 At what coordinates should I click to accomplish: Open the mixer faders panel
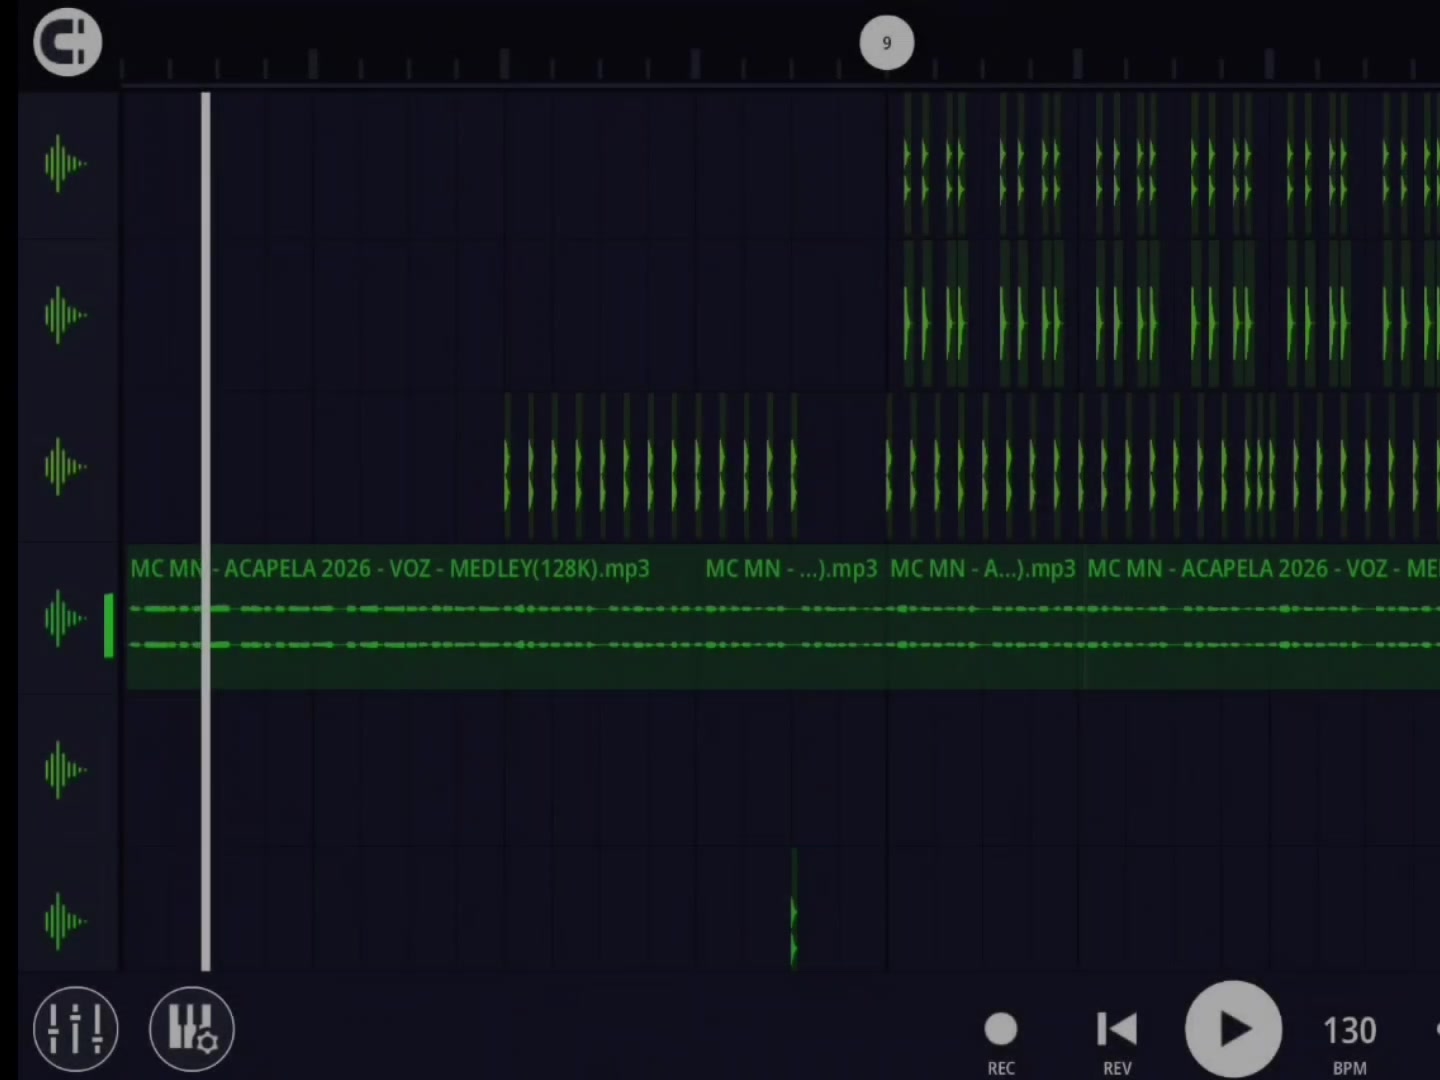[76, 1028]
